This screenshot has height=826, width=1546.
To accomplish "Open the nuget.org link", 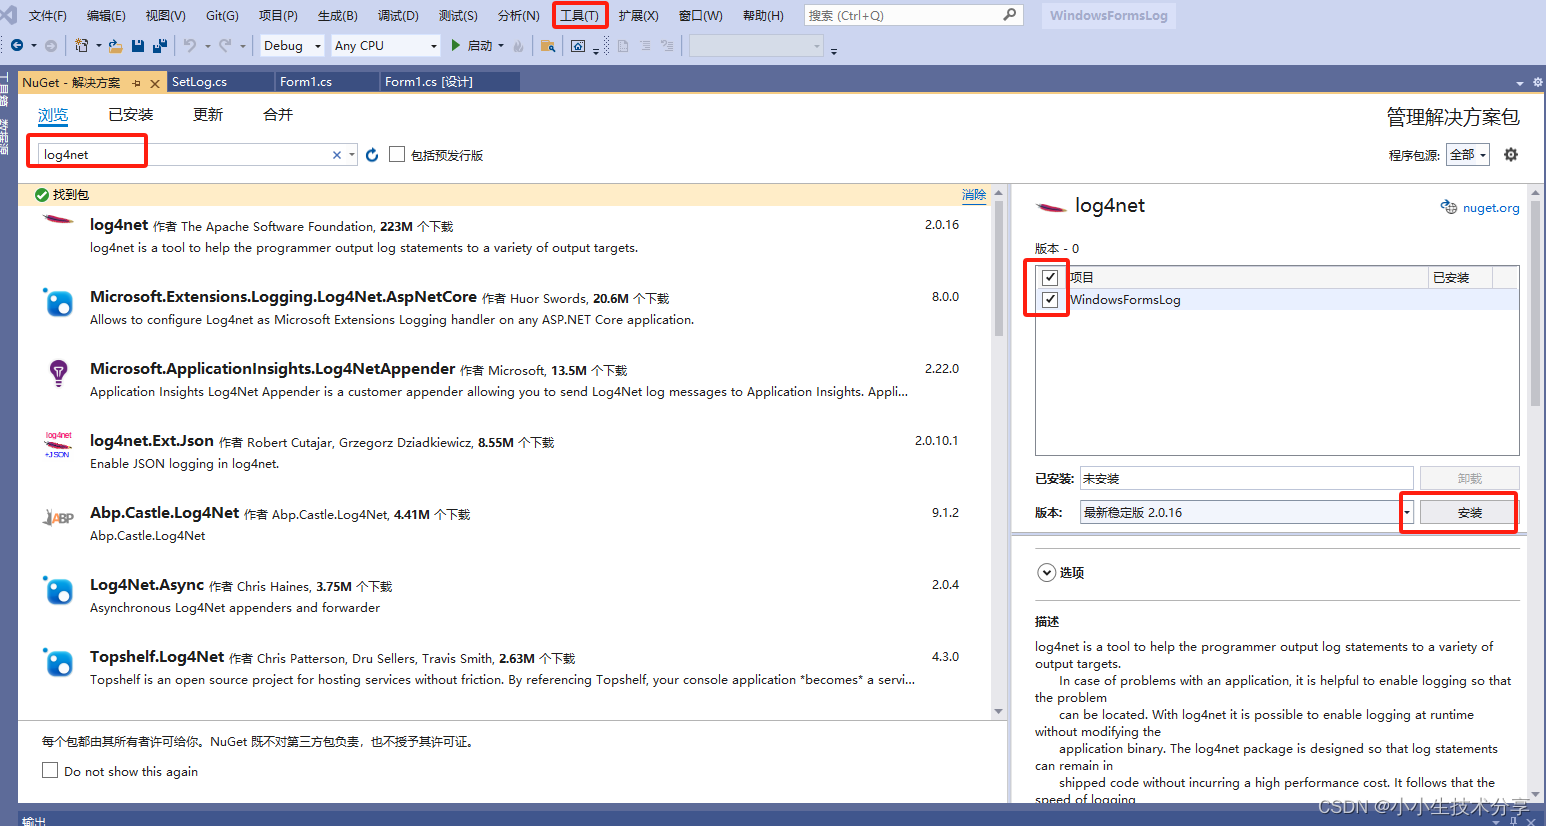I will pyautogui.click(x=1490, y=208).
